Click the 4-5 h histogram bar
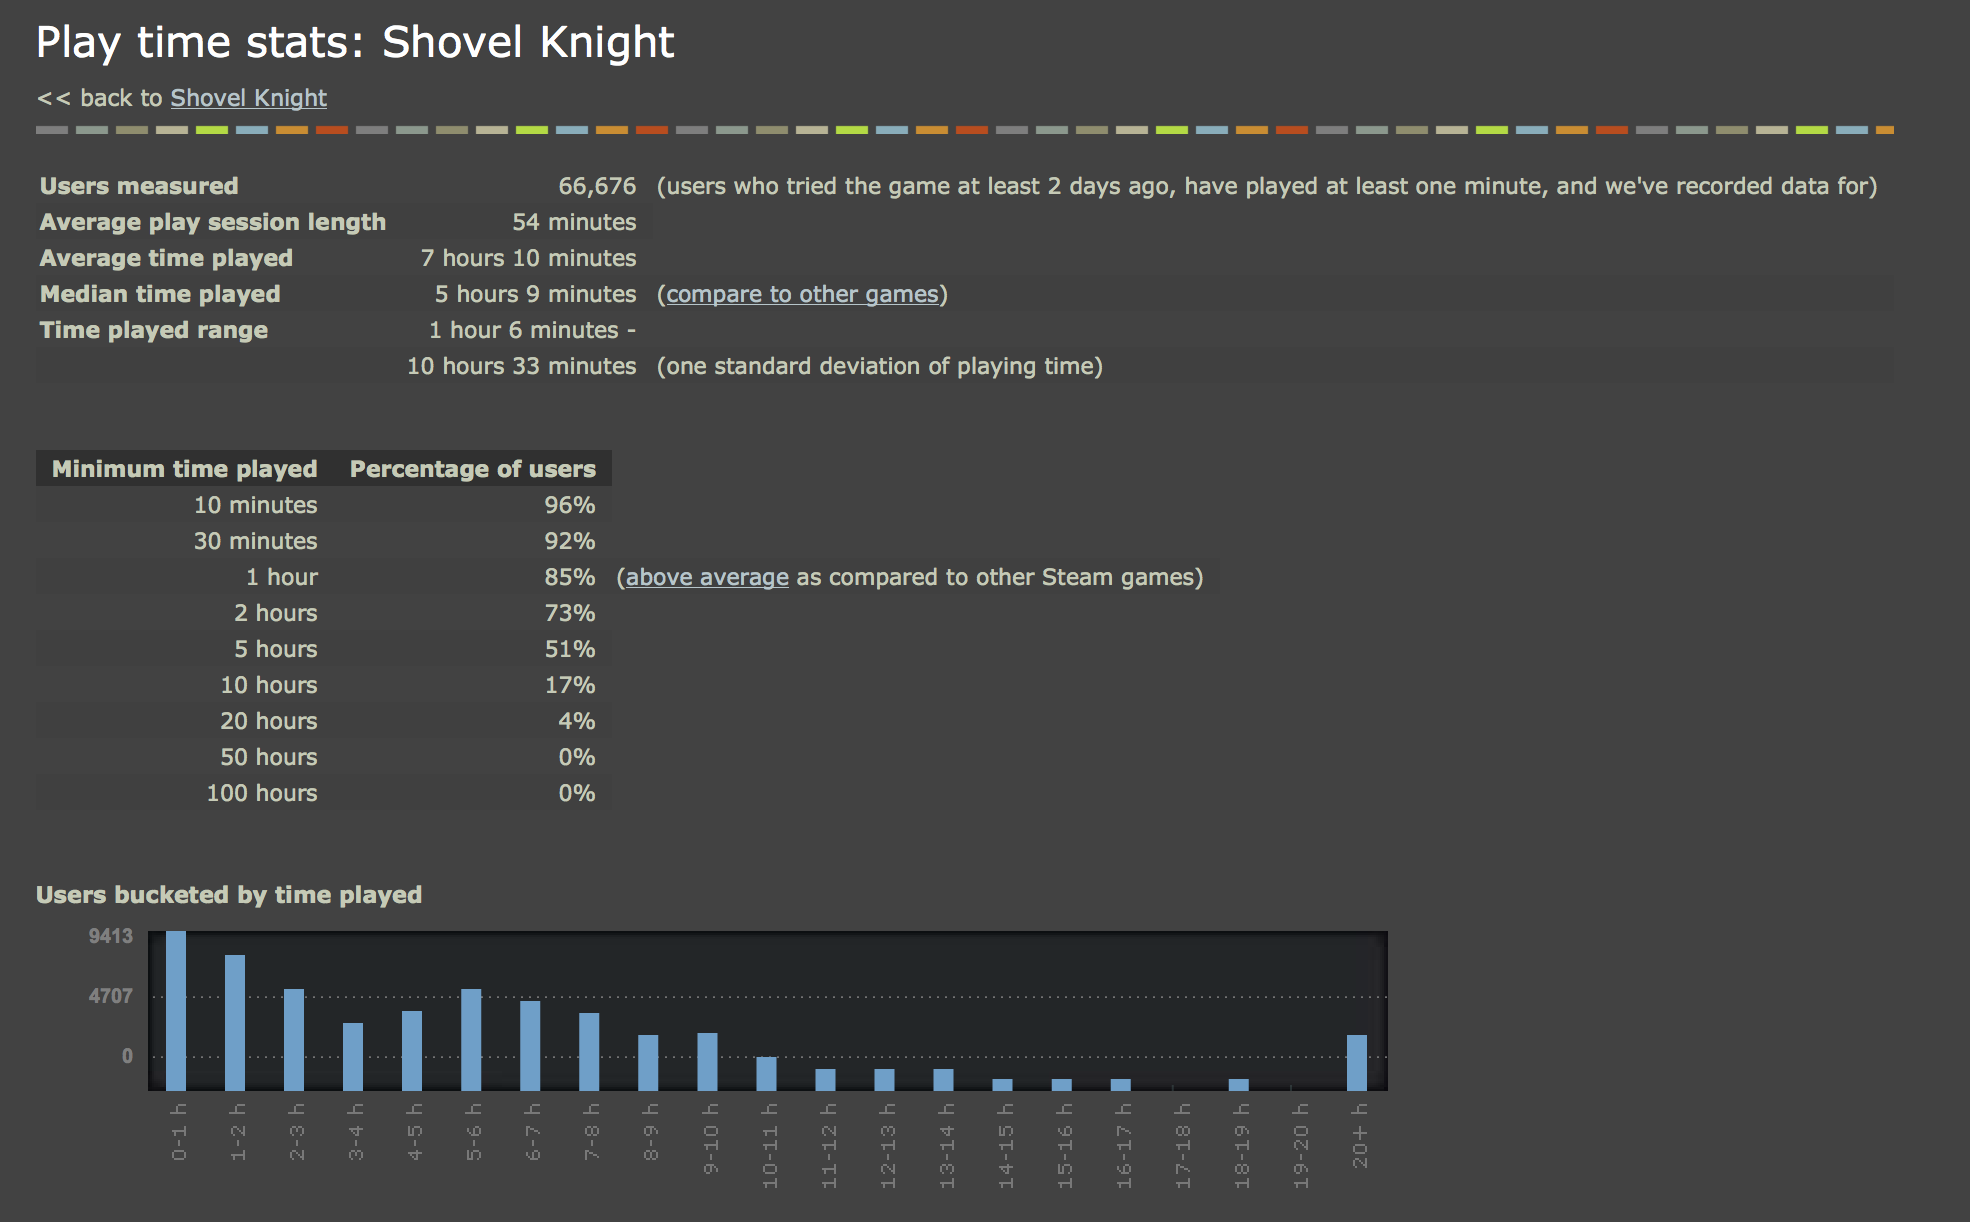The height and width of the screenshot is (1222, 1970). (412, 1050)
